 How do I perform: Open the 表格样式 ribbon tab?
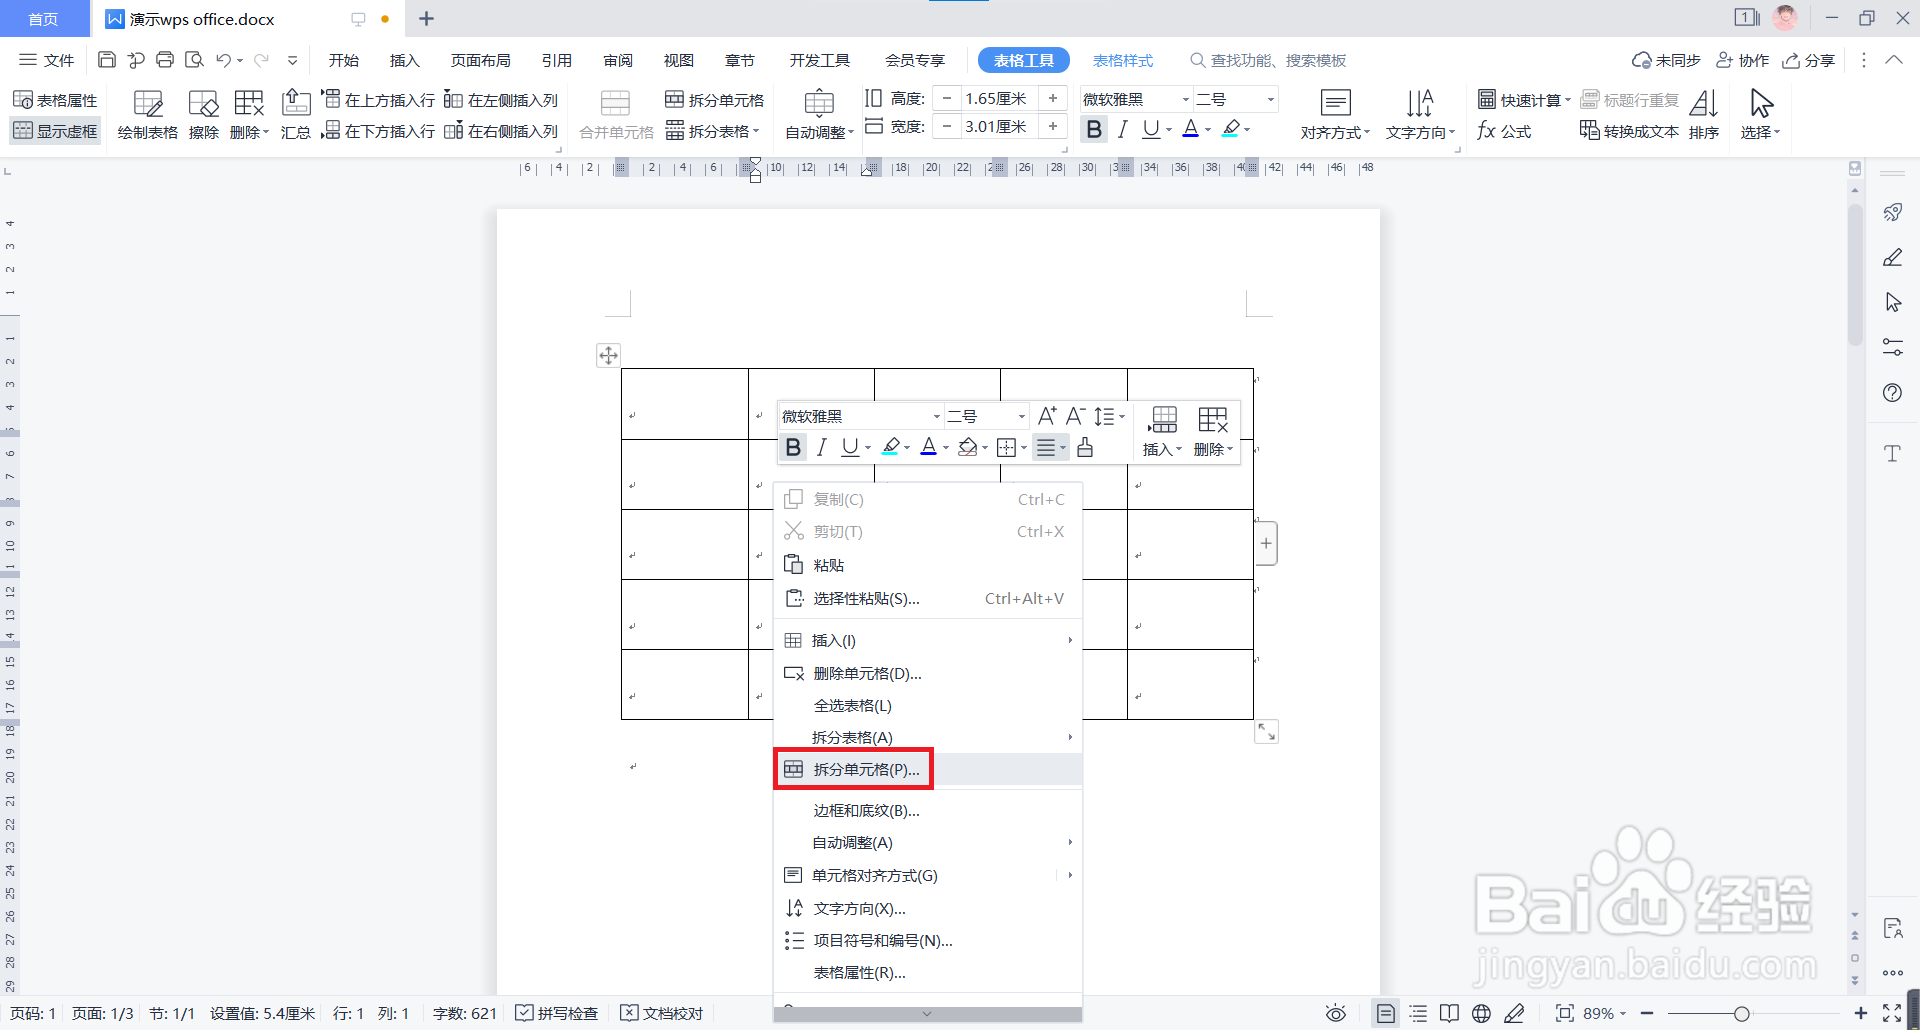(x=1123, y=60)
